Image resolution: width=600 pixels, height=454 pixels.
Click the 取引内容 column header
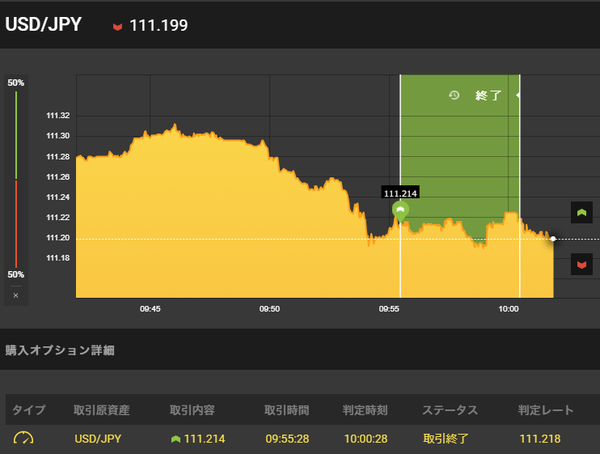192,410
